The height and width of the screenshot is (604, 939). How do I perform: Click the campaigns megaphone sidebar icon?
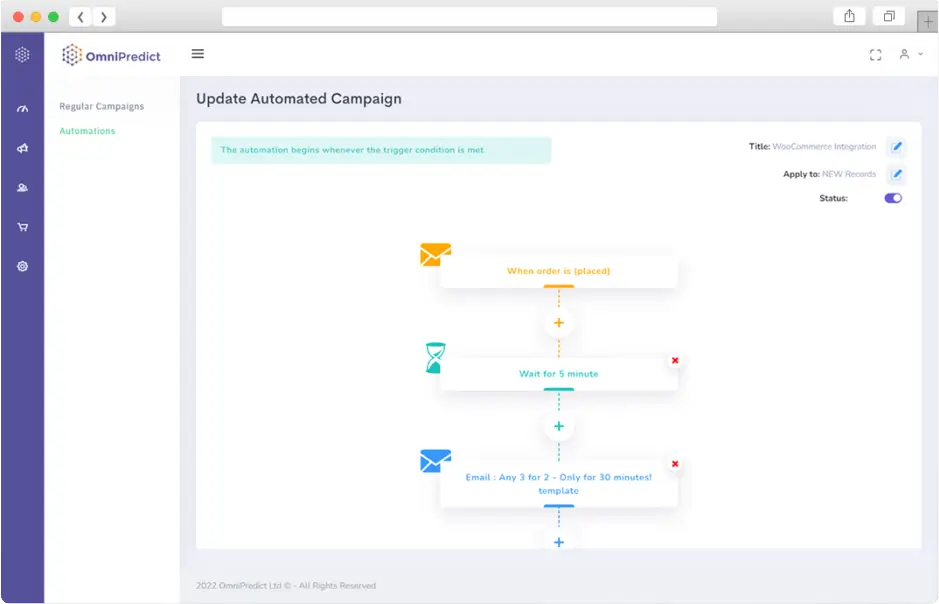click(x=22, y=149)
